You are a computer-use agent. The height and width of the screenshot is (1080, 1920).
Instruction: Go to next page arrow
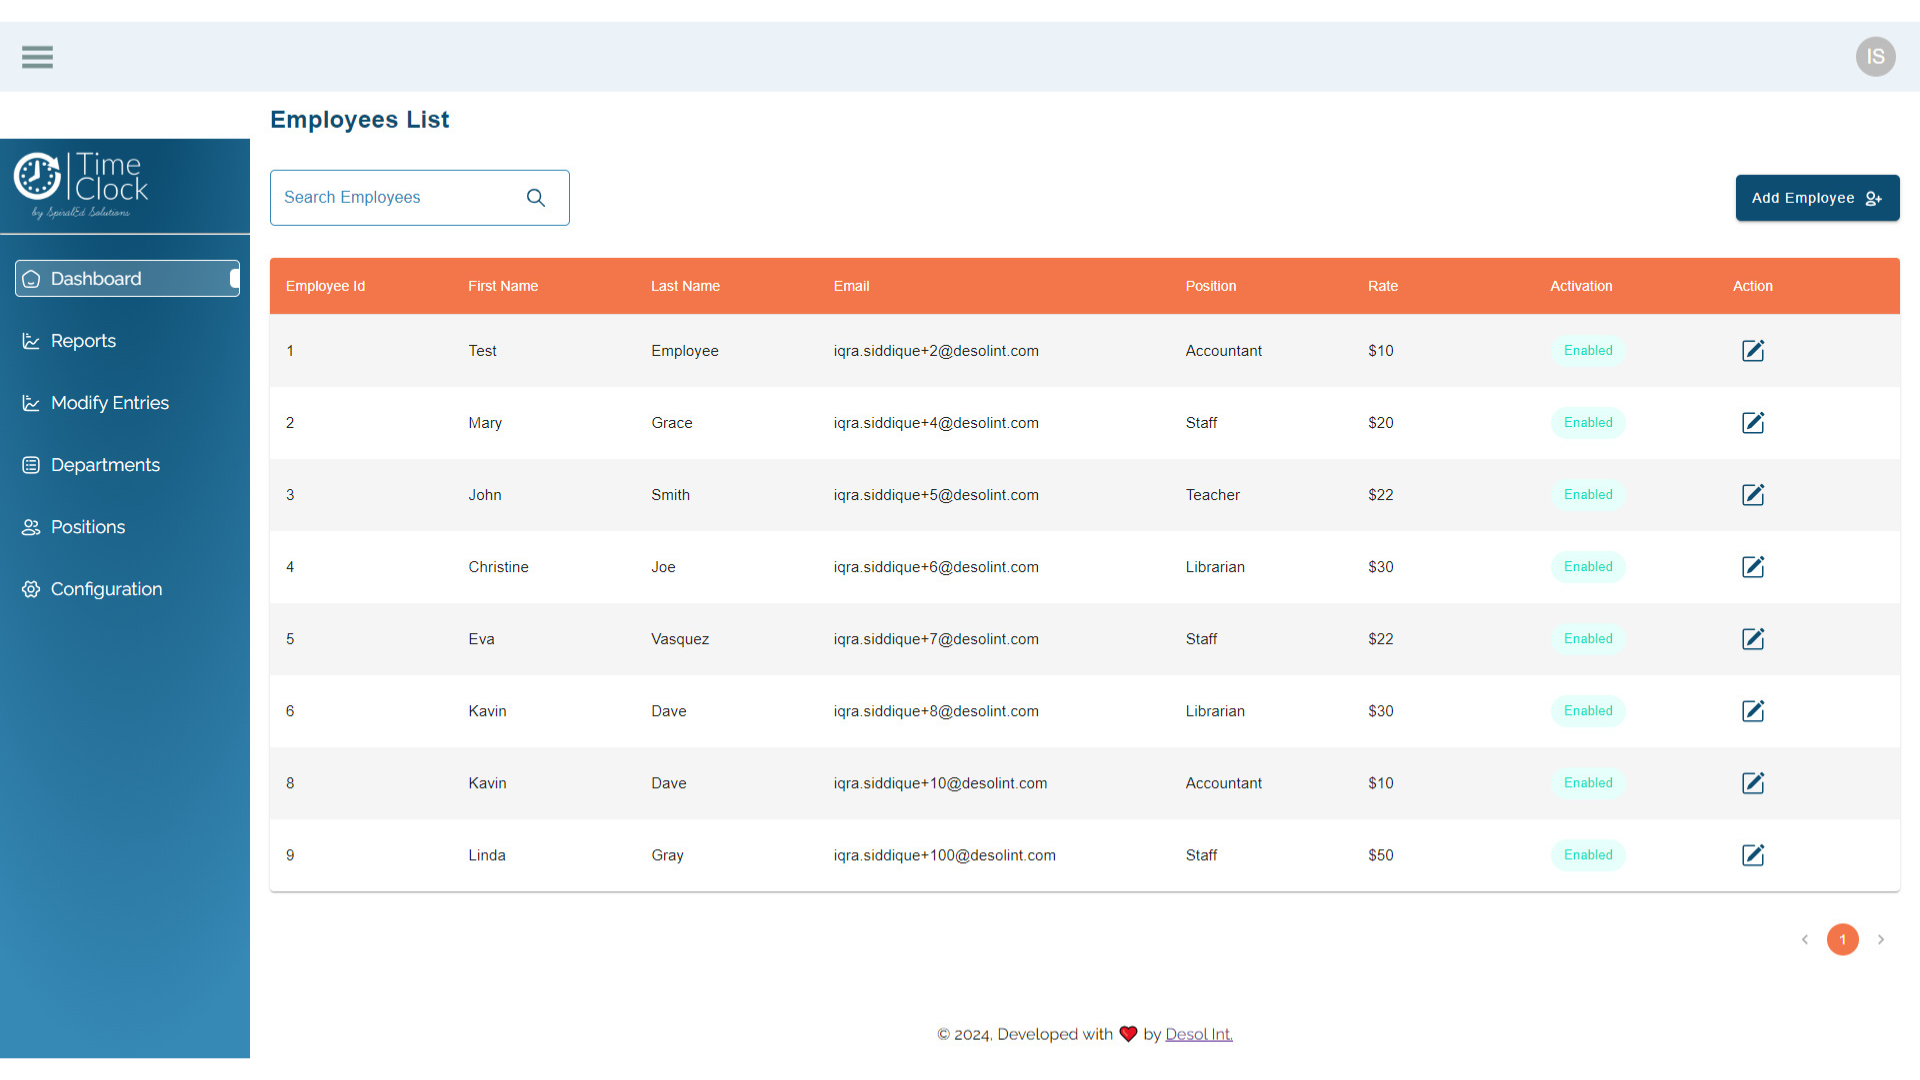pos(1881,940)
